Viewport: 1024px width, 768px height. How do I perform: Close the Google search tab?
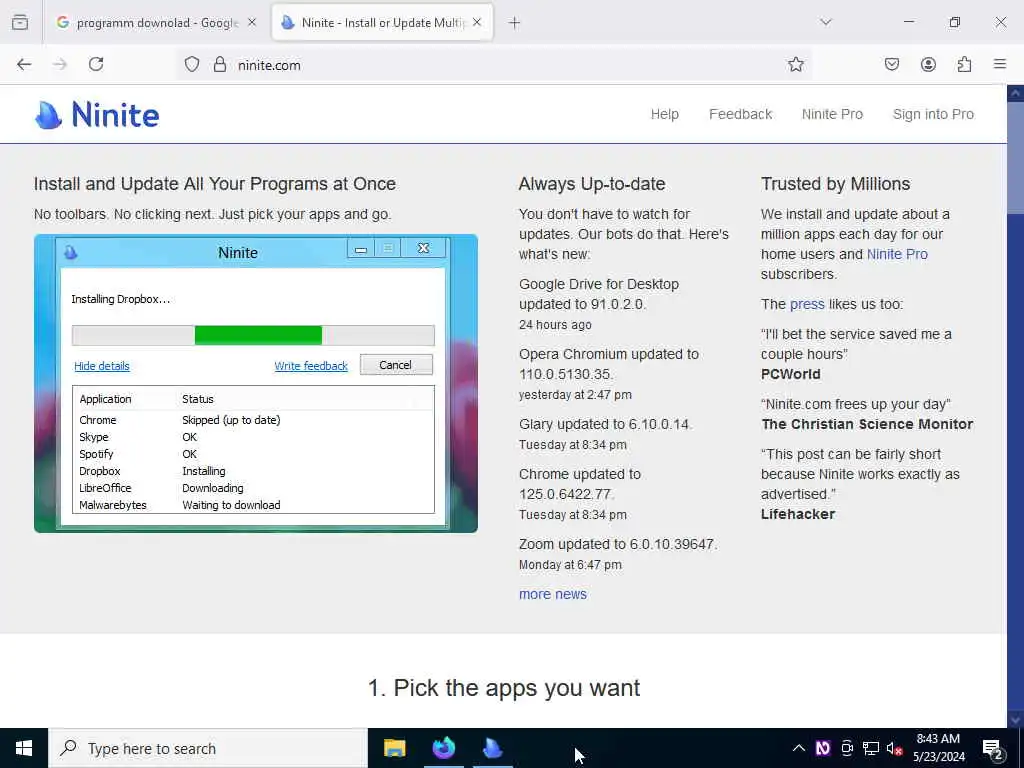click(252, 22)
